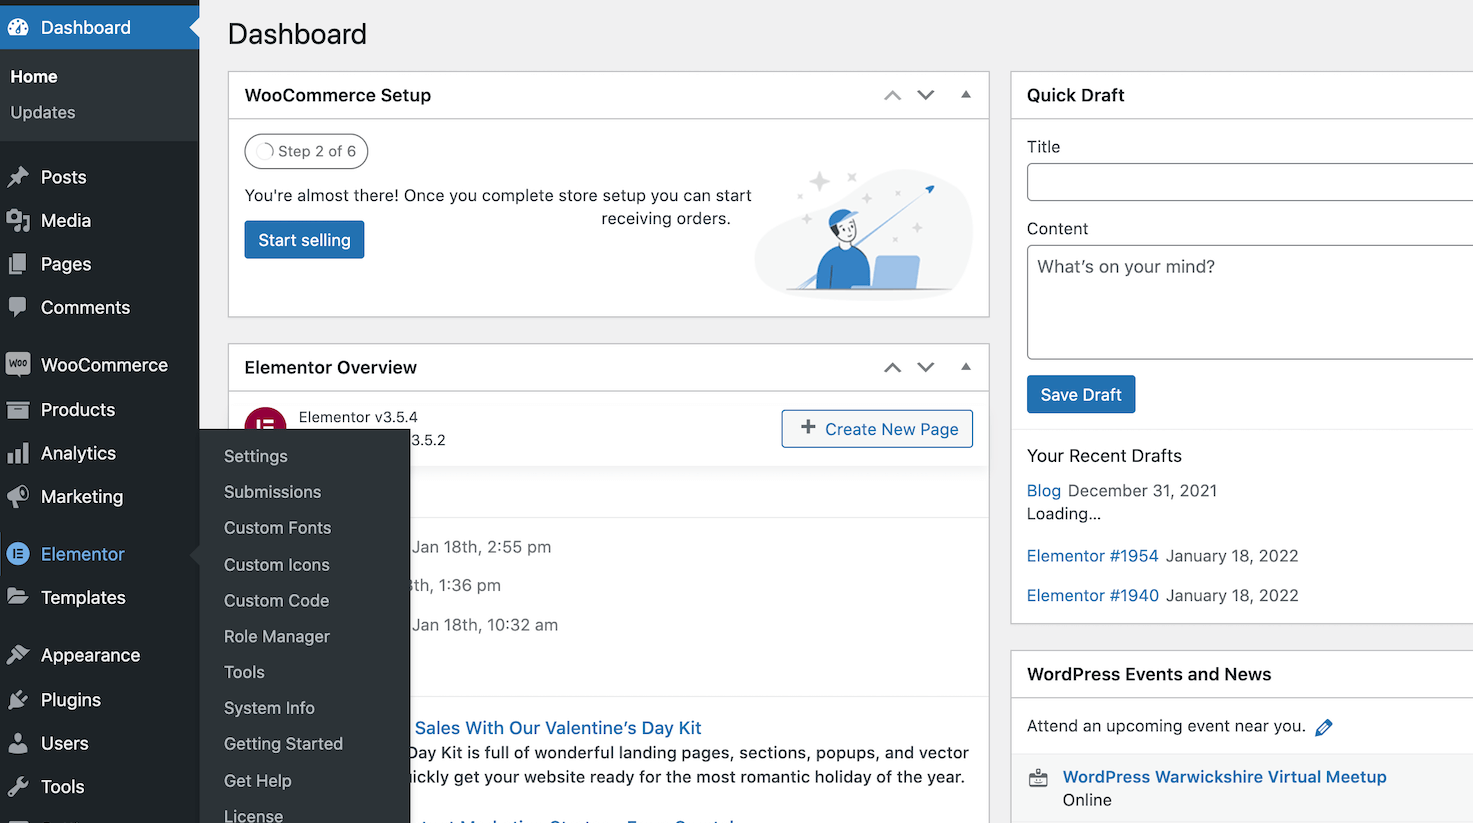The height and width of the screenshot is (823, 1473).
Task: Click Create New Page button
Action: (x=877, y=429)
